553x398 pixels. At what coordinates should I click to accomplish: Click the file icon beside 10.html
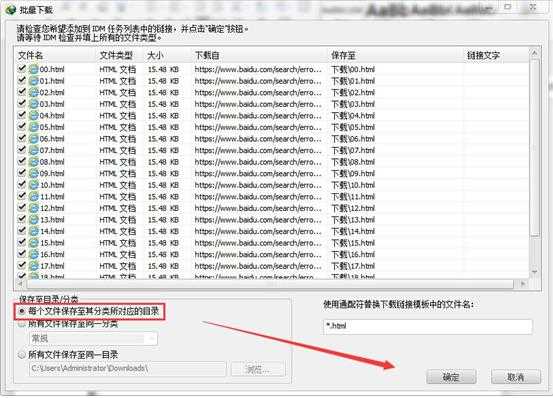[34, 185]
